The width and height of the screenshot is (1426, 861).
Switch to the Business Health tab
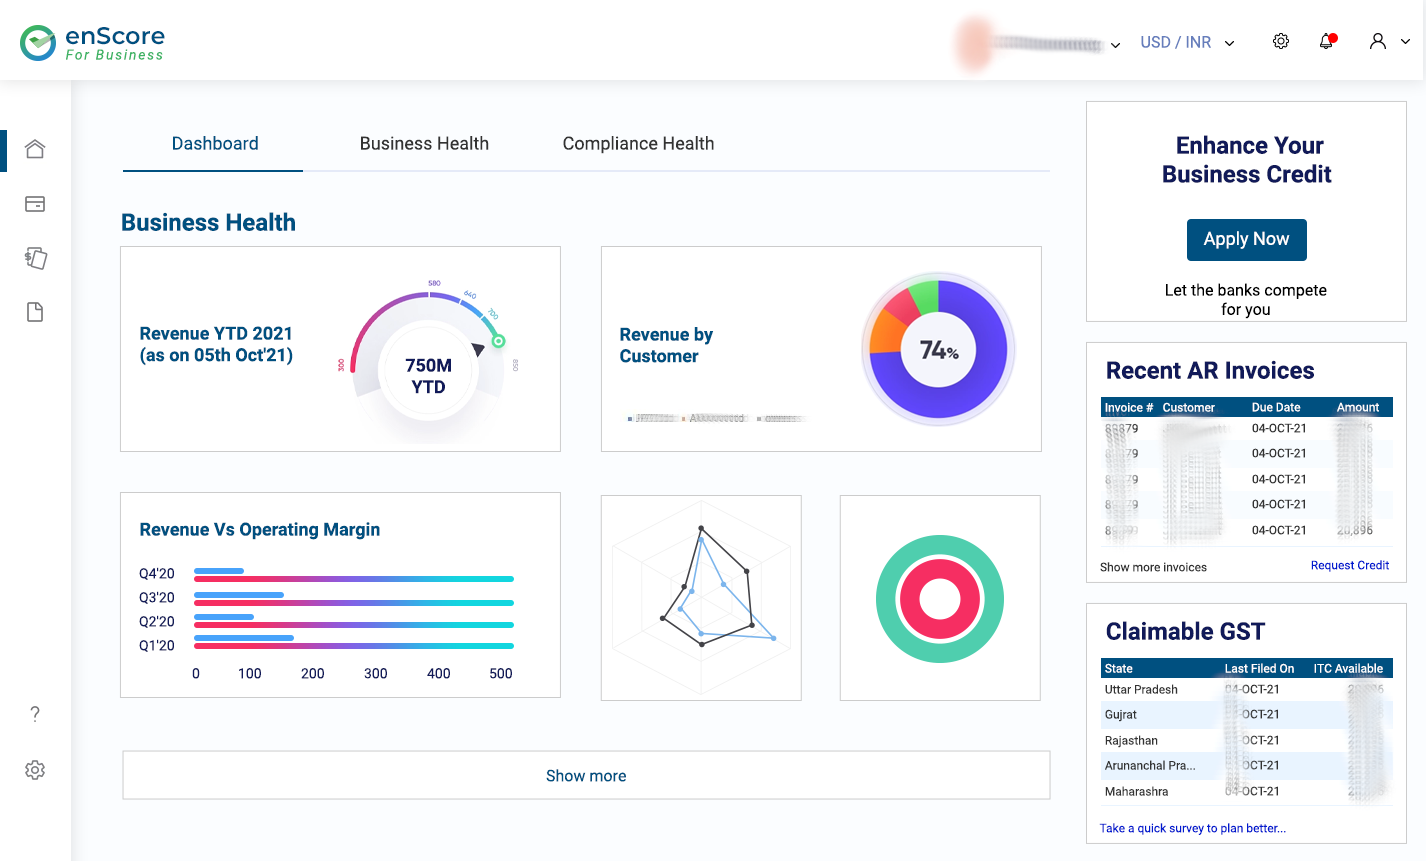(424, 143)
